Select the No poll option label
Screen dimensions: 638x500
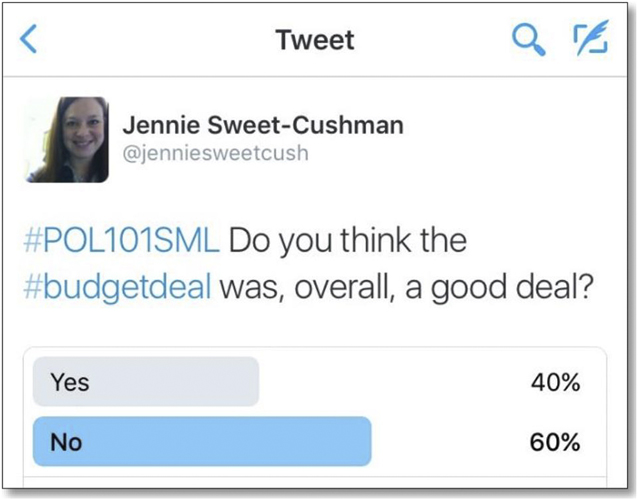click(x=65, y=441)
